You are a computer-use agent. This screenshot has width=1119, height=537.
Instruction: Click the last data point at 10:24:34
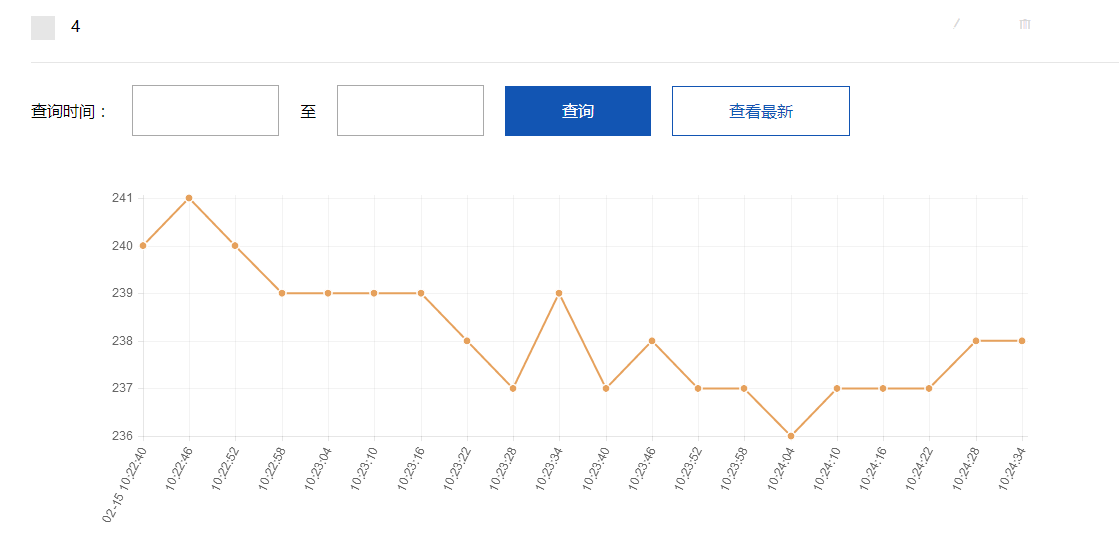(x=1022, y=341)
